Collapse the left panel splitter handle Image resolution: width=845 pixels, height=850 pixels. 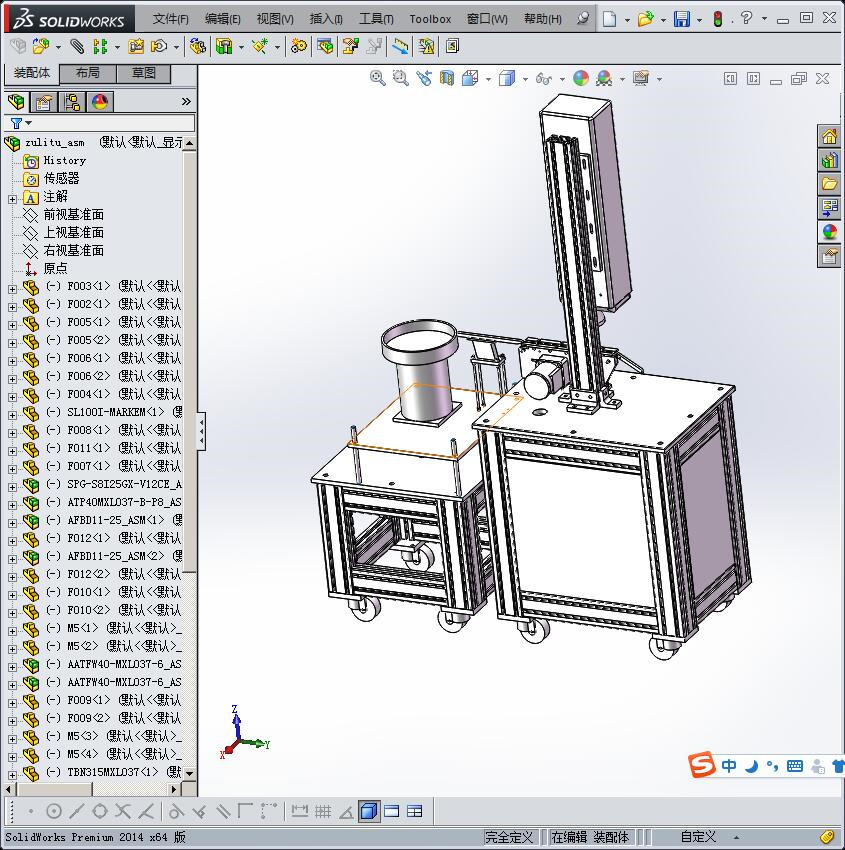tap(201, 431)
